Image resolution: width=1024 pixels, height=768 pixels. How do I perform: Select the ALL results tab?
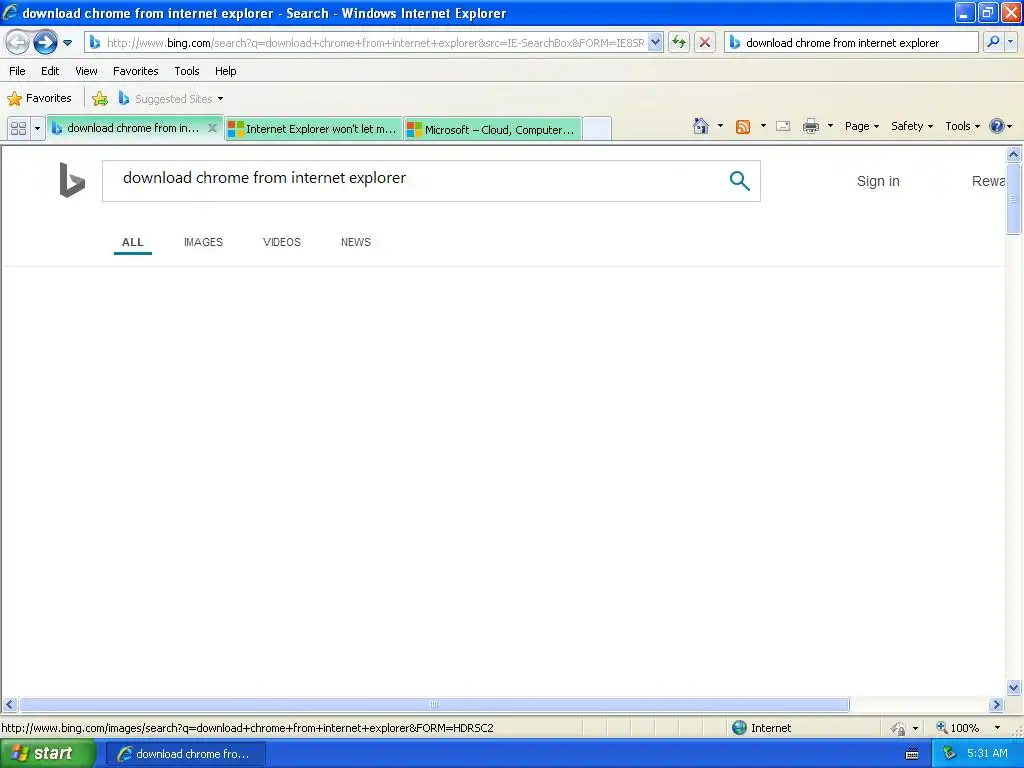(x=133, y=242)
